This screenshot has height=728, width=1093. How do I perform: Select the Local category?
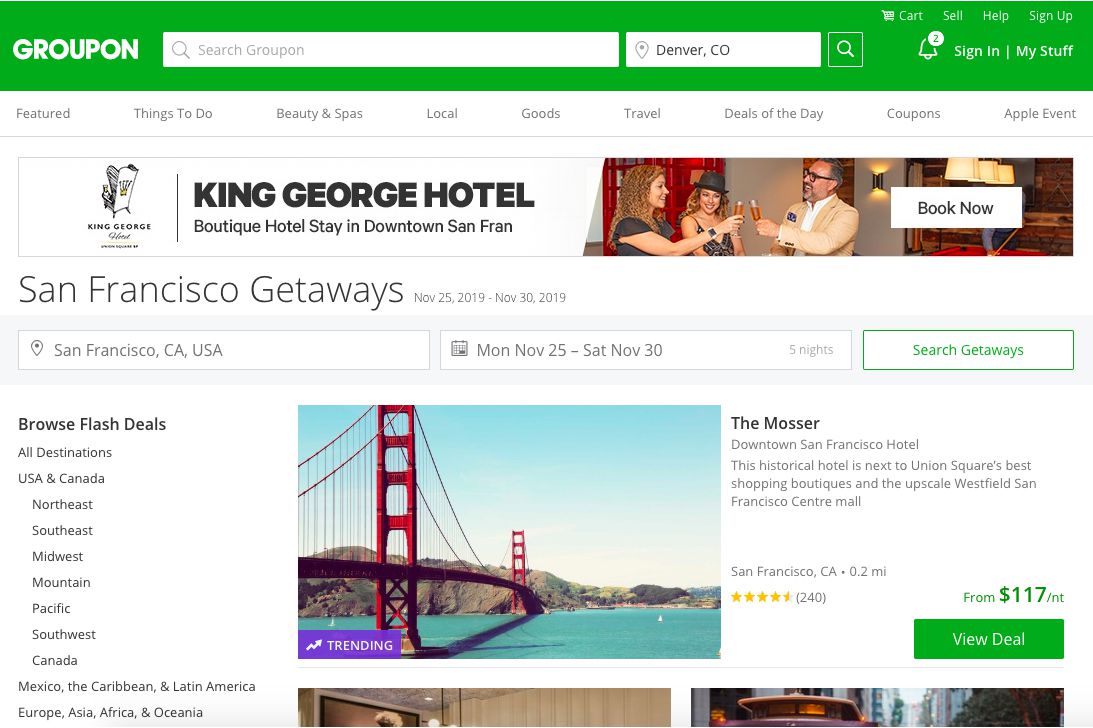click(x=442, y=114)
